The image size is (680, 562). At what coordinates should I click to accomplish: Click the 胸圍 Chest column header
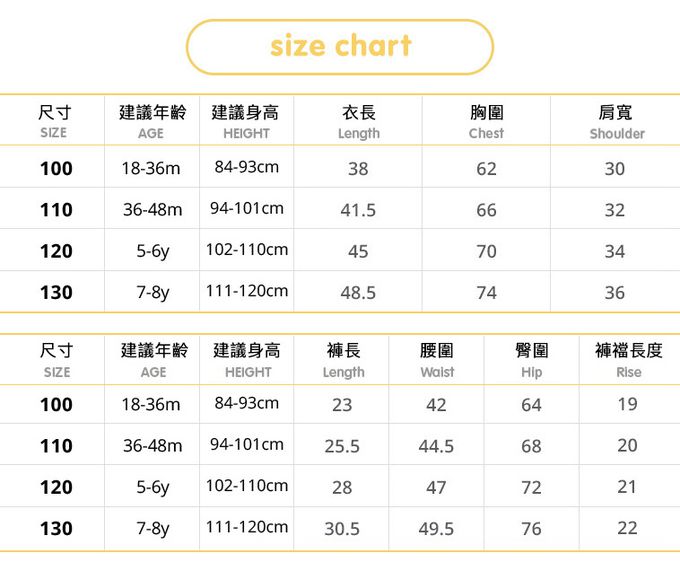[486, 121]
